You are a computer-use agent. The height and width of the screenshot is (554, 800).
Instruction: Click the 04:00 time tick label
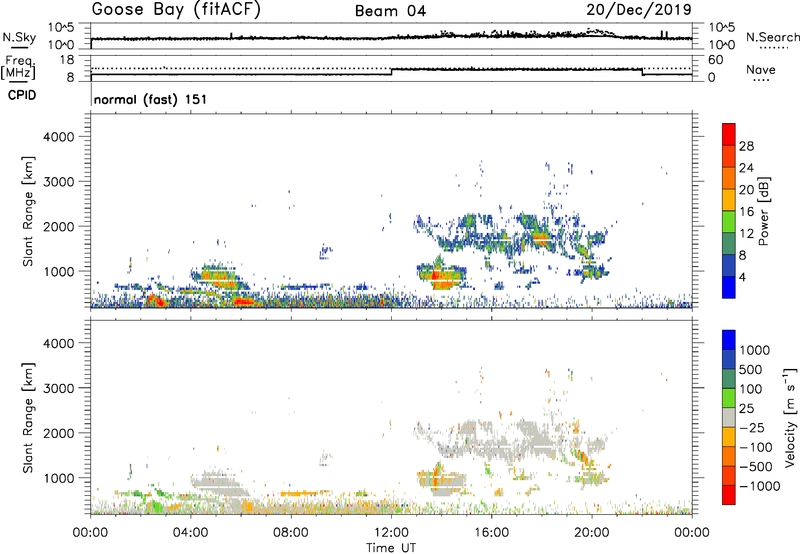point(191,533)
